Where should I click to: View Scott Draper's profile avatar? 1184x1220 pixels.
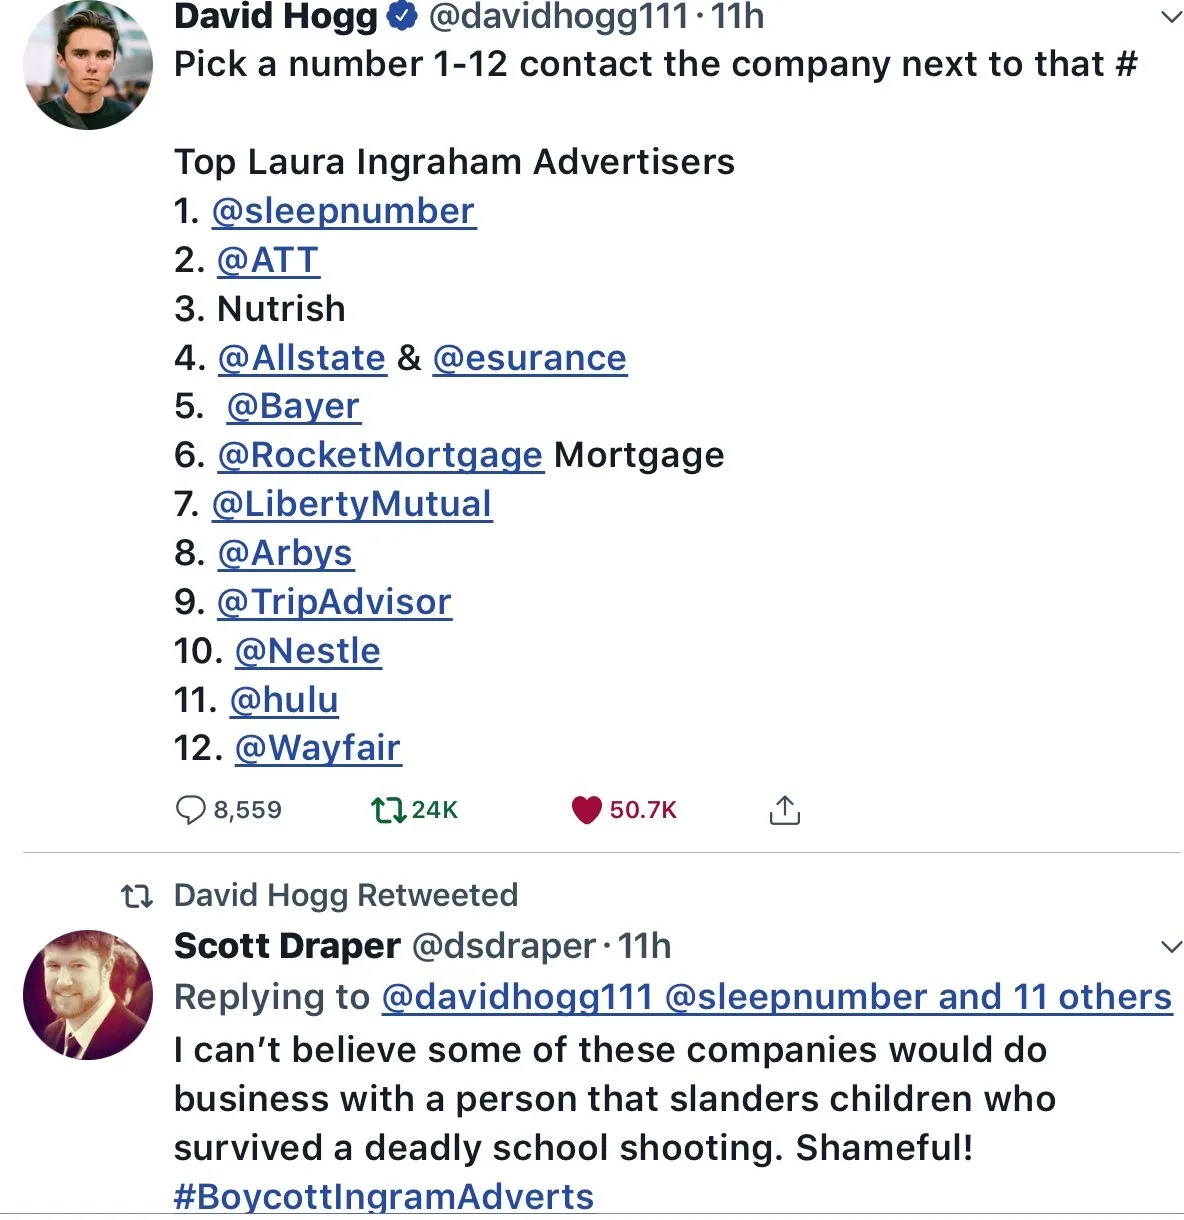[x=88, y=995]
